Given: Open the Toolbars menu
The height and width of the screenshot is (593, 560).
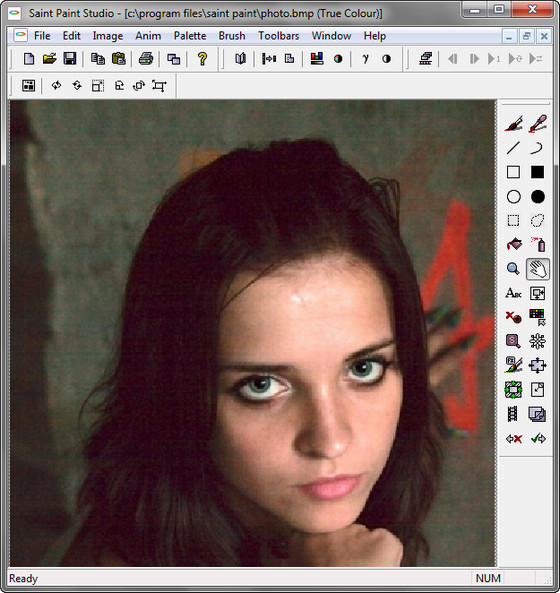Looking at the screenshot, I should click(x=279, y=36).
